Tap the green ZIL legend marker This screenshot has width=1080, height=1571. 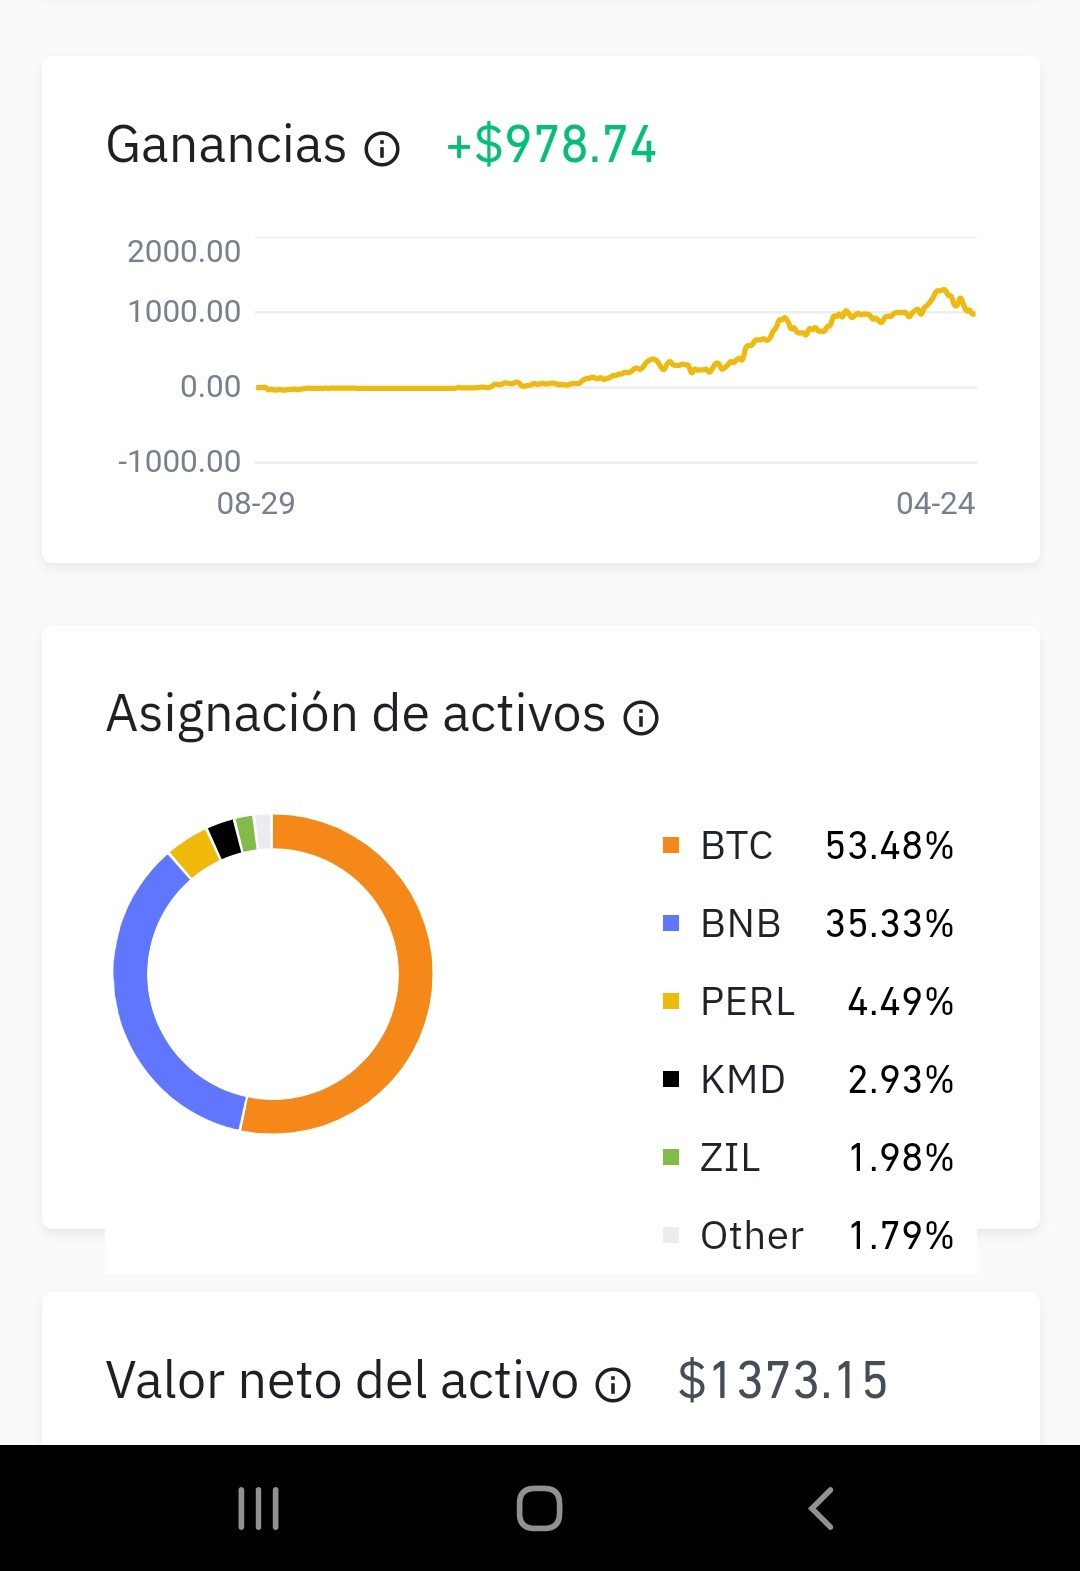[x=671, y=1158]
